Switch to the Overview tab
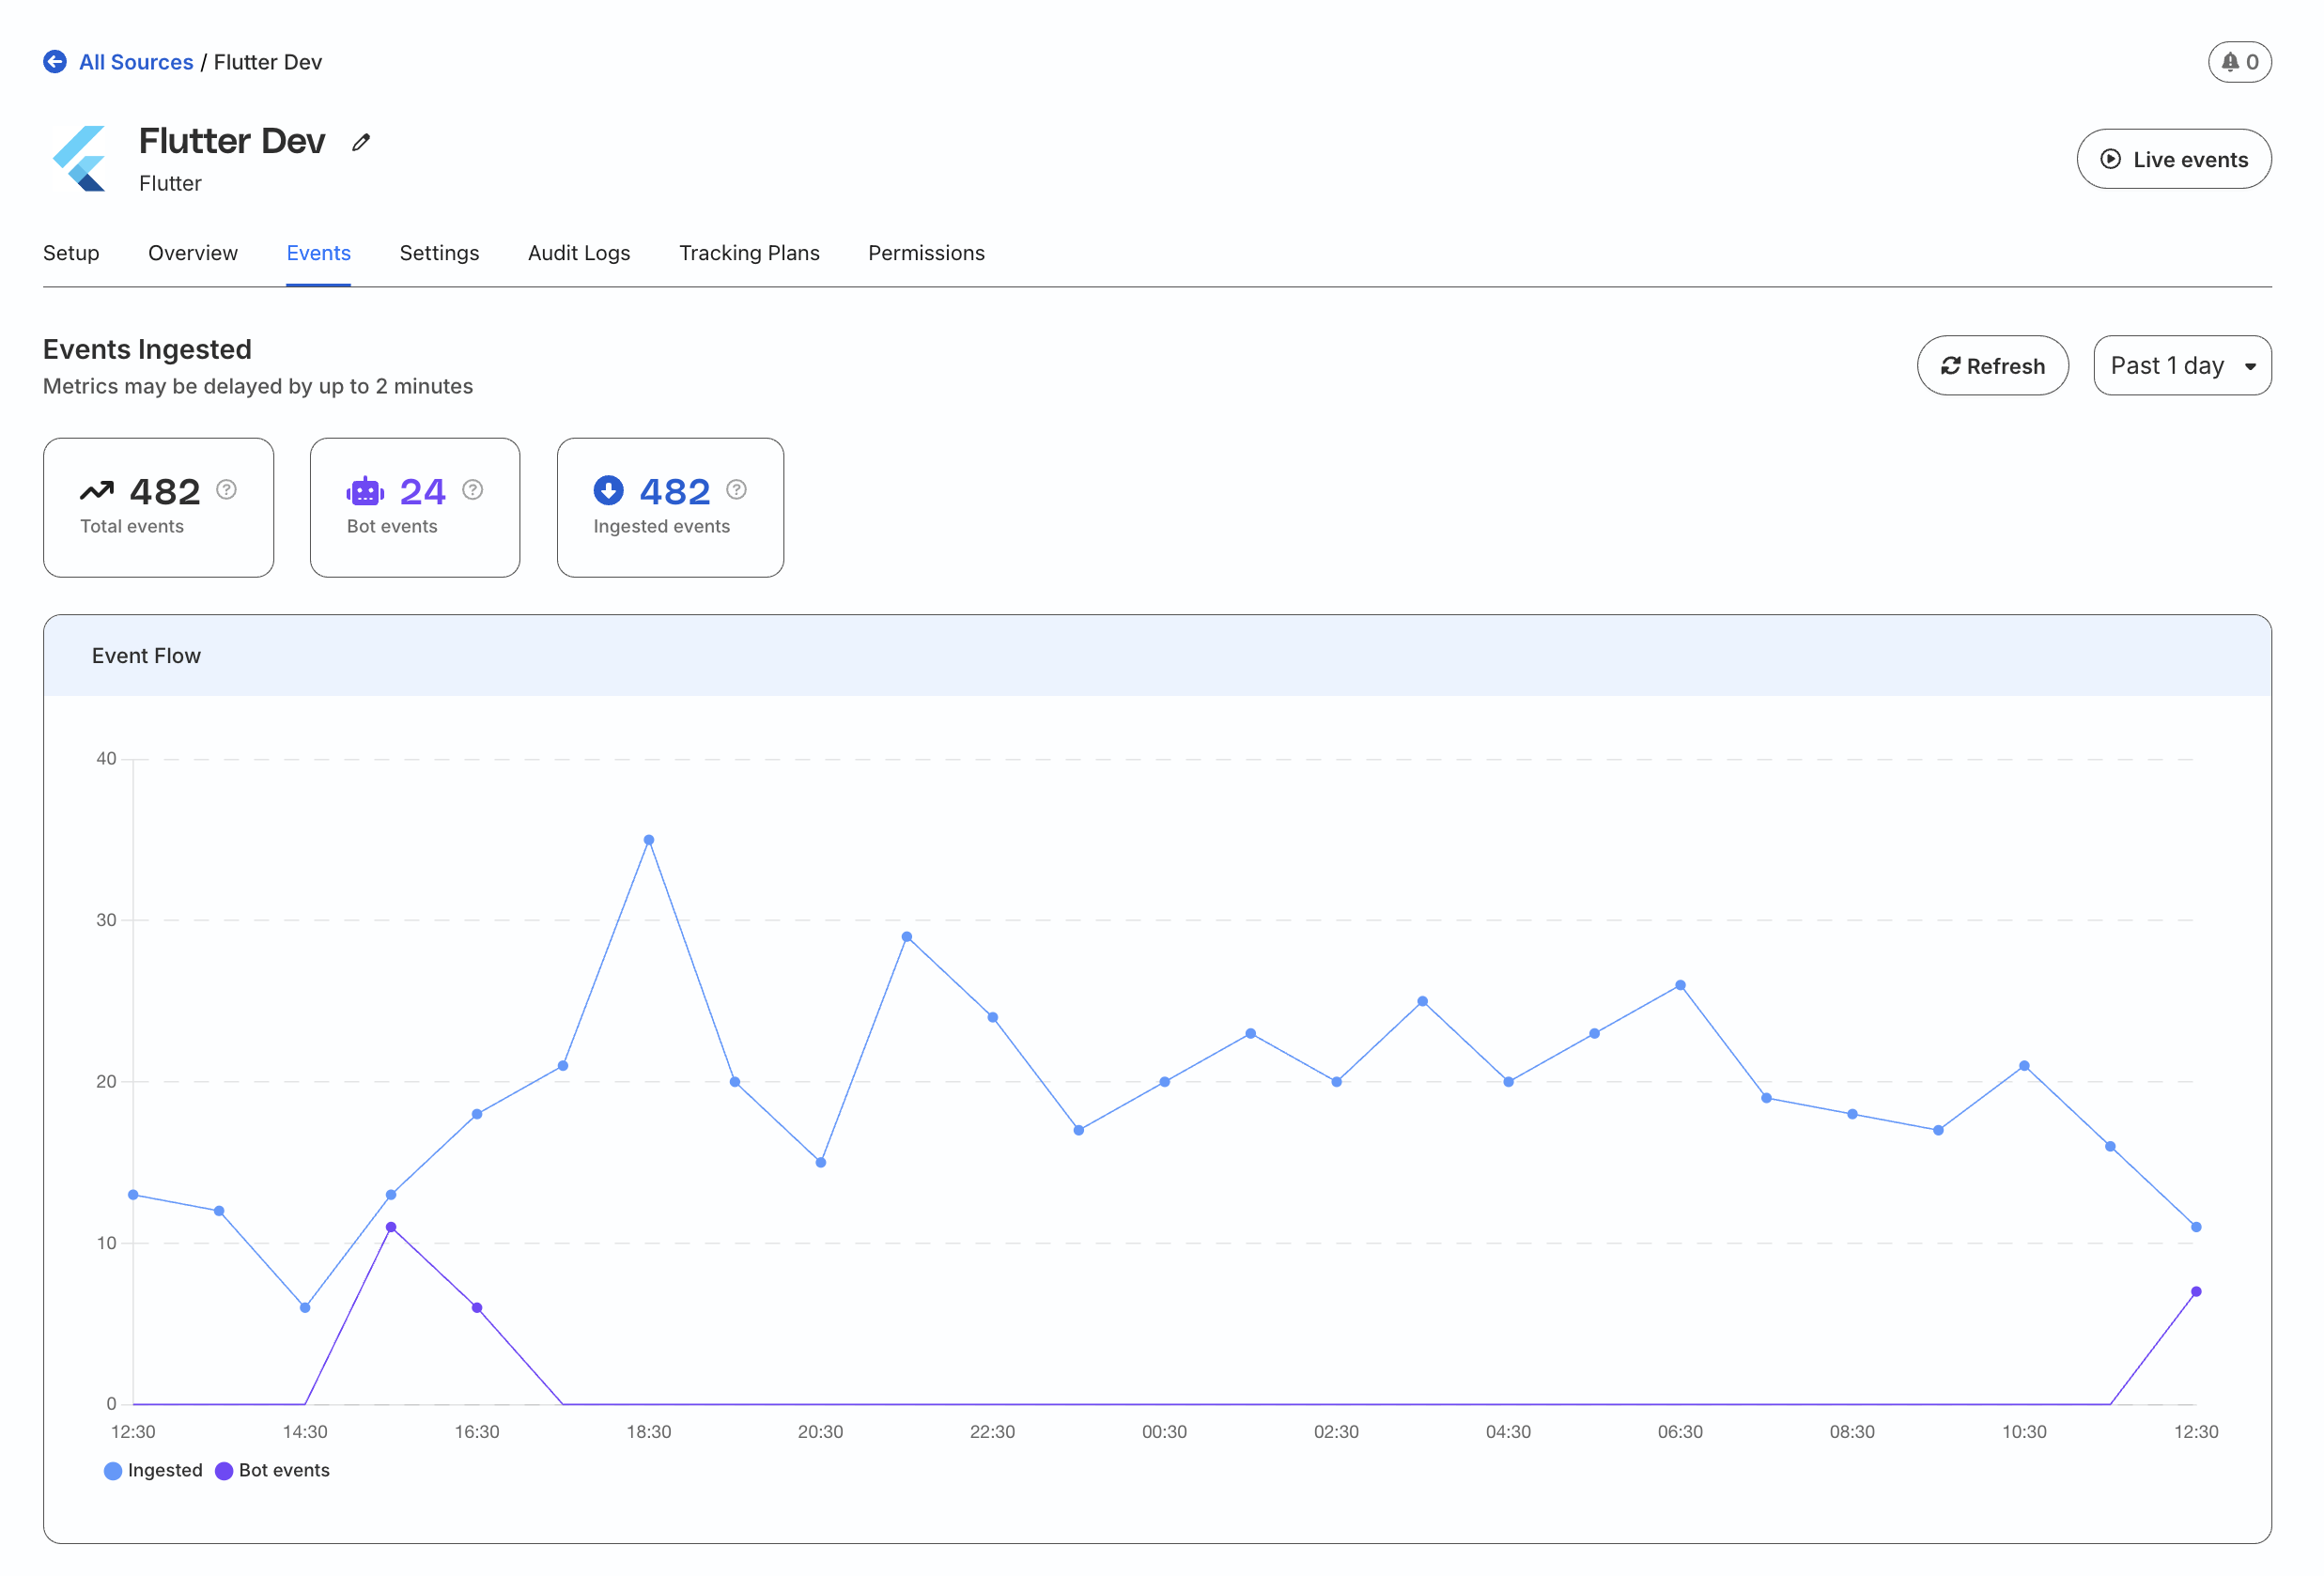The image size is (2324, 1576). pyautogui.click(x=193, y=253)
